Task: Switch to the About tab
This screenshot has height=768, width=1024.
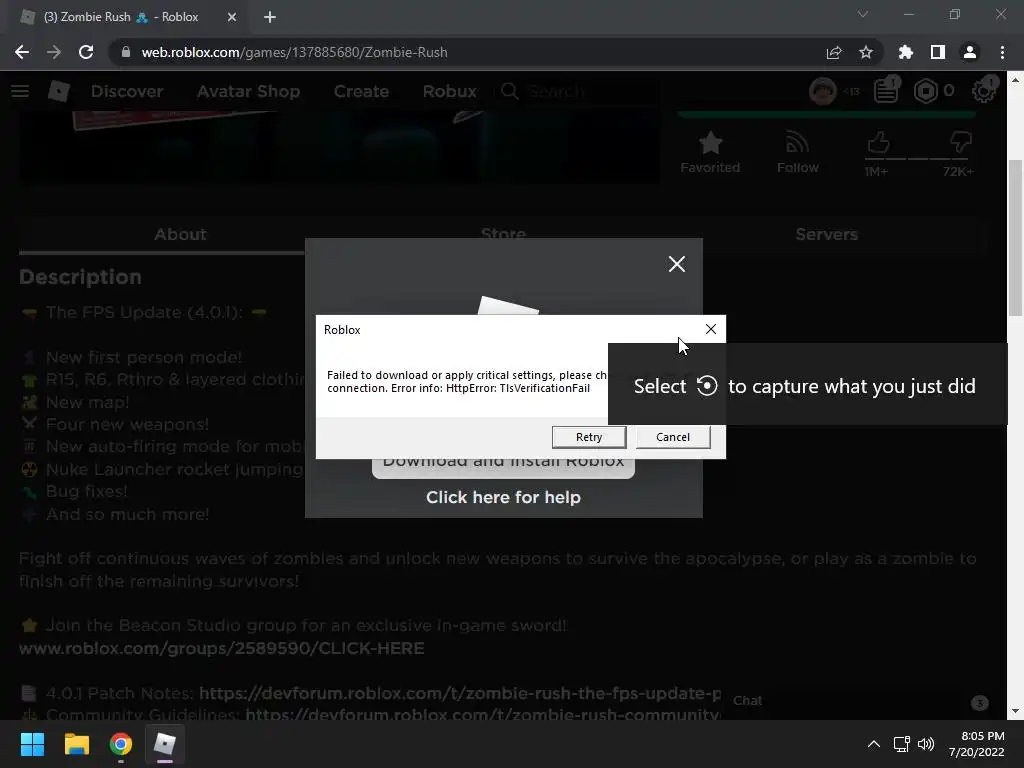Action: point(180,234)
